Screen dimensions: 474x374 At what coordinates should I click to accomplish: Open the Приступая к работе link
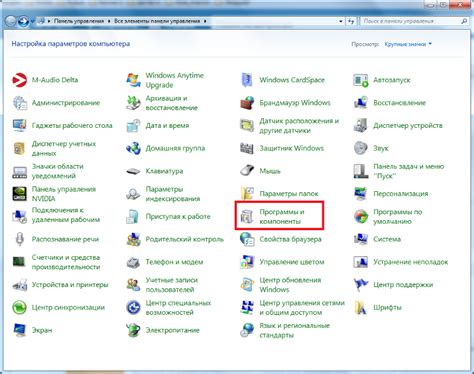tap(178, 217)
